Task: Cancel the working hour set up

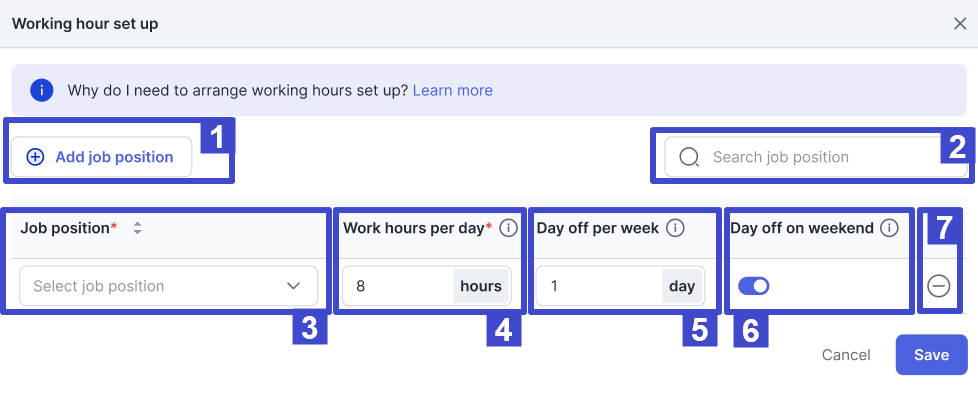Action: pos(846,355)
